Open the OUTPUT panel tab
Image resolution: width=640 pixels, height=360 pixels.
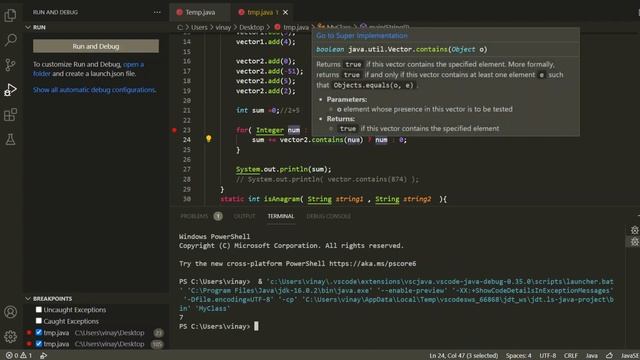tap(244, 216)
